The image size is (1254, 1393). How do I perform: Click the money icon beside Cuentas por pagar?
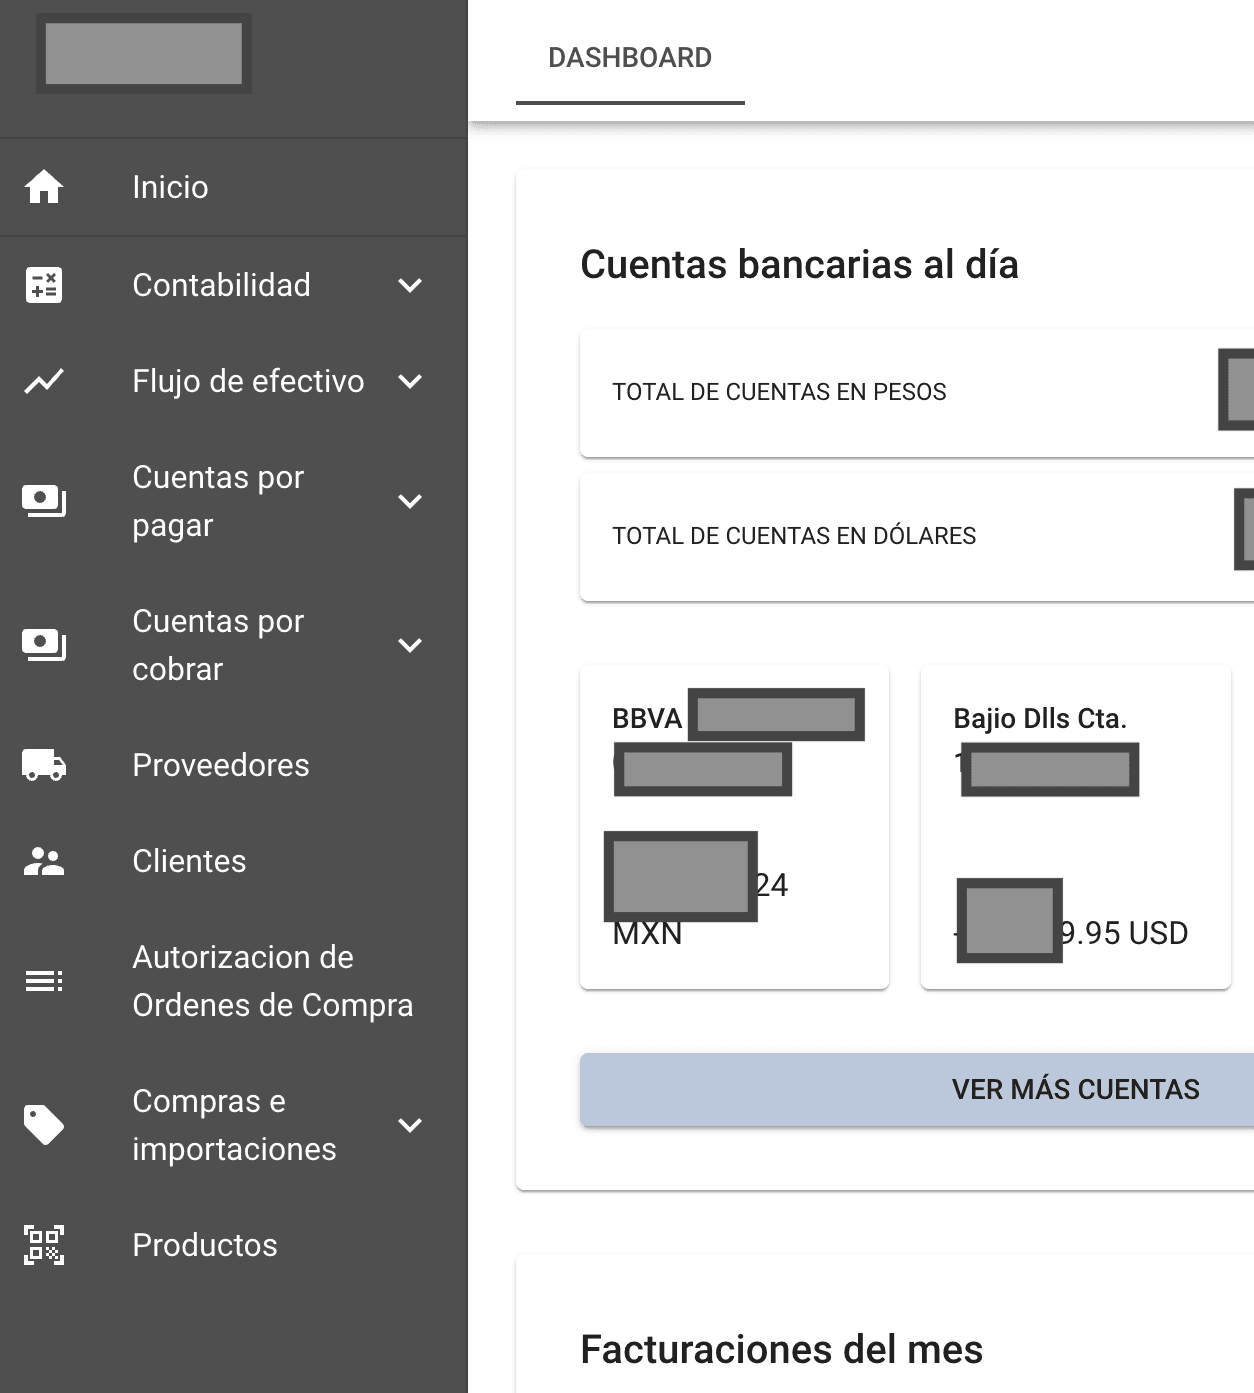pyautogui.click(x=44, y=501)
